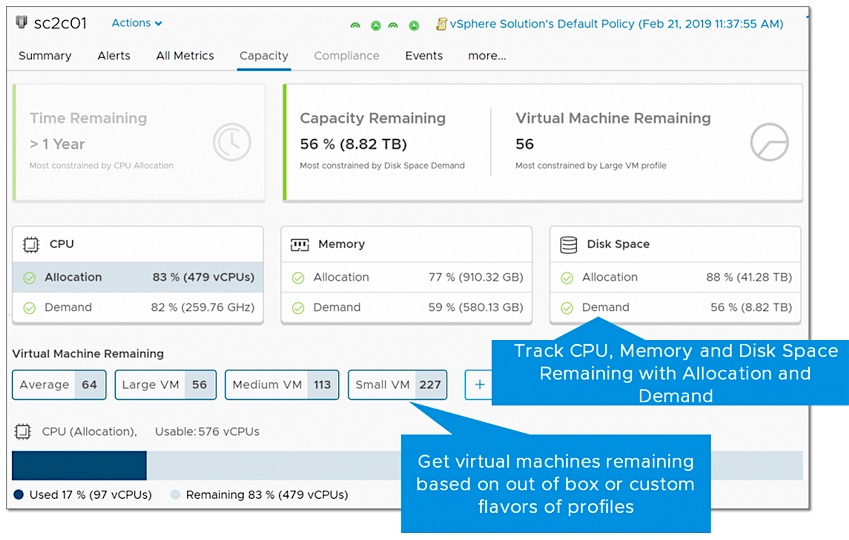Screen dimensions: 849x540
Task: Expand the more... tab menu
Action: pos(487,56)
